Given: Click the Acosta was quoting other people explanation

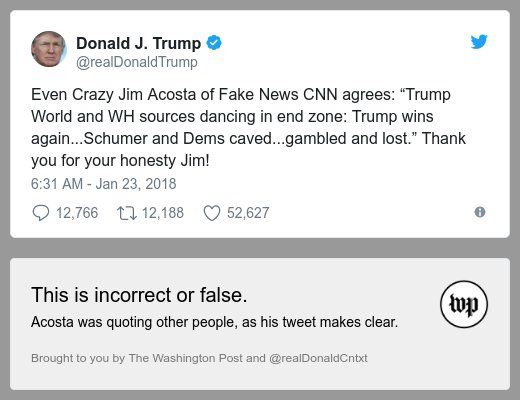Looking at the screenshot, I should 214,322.
